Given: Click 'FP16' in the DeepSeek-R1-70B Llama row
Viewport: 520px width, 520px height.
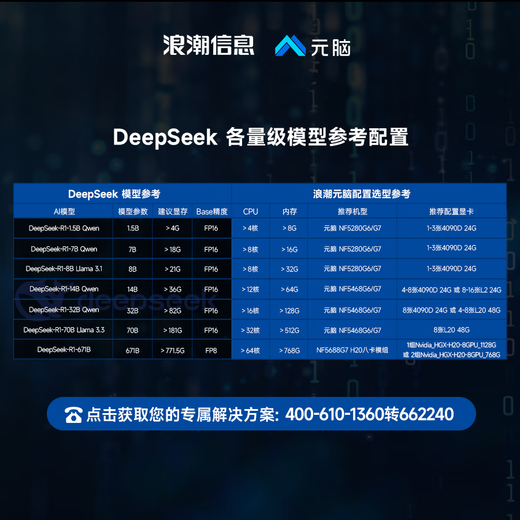Looking at the screenshot, I should point(211,330).
